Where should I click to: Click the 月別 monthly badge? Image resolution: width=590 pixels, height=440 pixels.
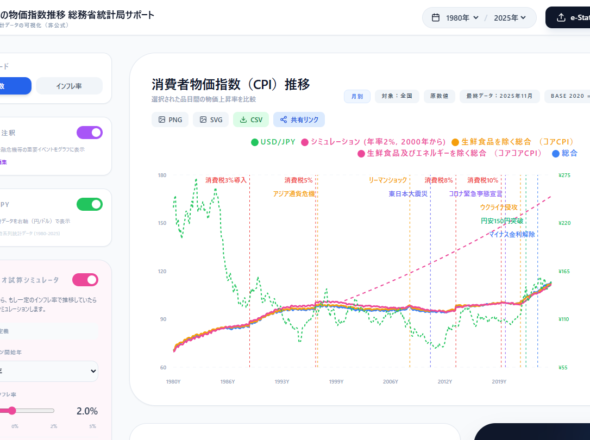click(357, 96)
